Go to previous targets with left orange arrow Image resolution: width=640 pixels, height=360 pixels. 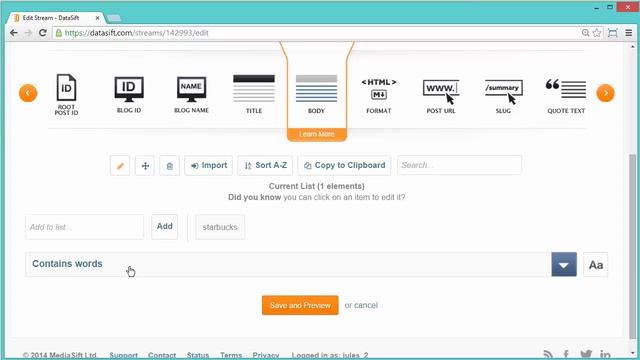28,93
